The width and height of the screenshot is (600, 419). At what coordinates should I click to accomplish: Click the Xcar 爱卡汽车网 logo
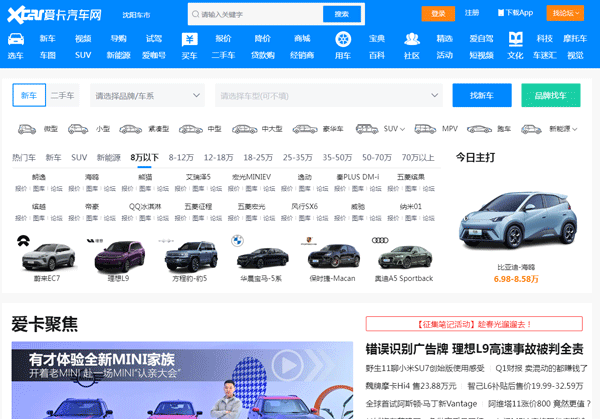[x=54, y=15]
